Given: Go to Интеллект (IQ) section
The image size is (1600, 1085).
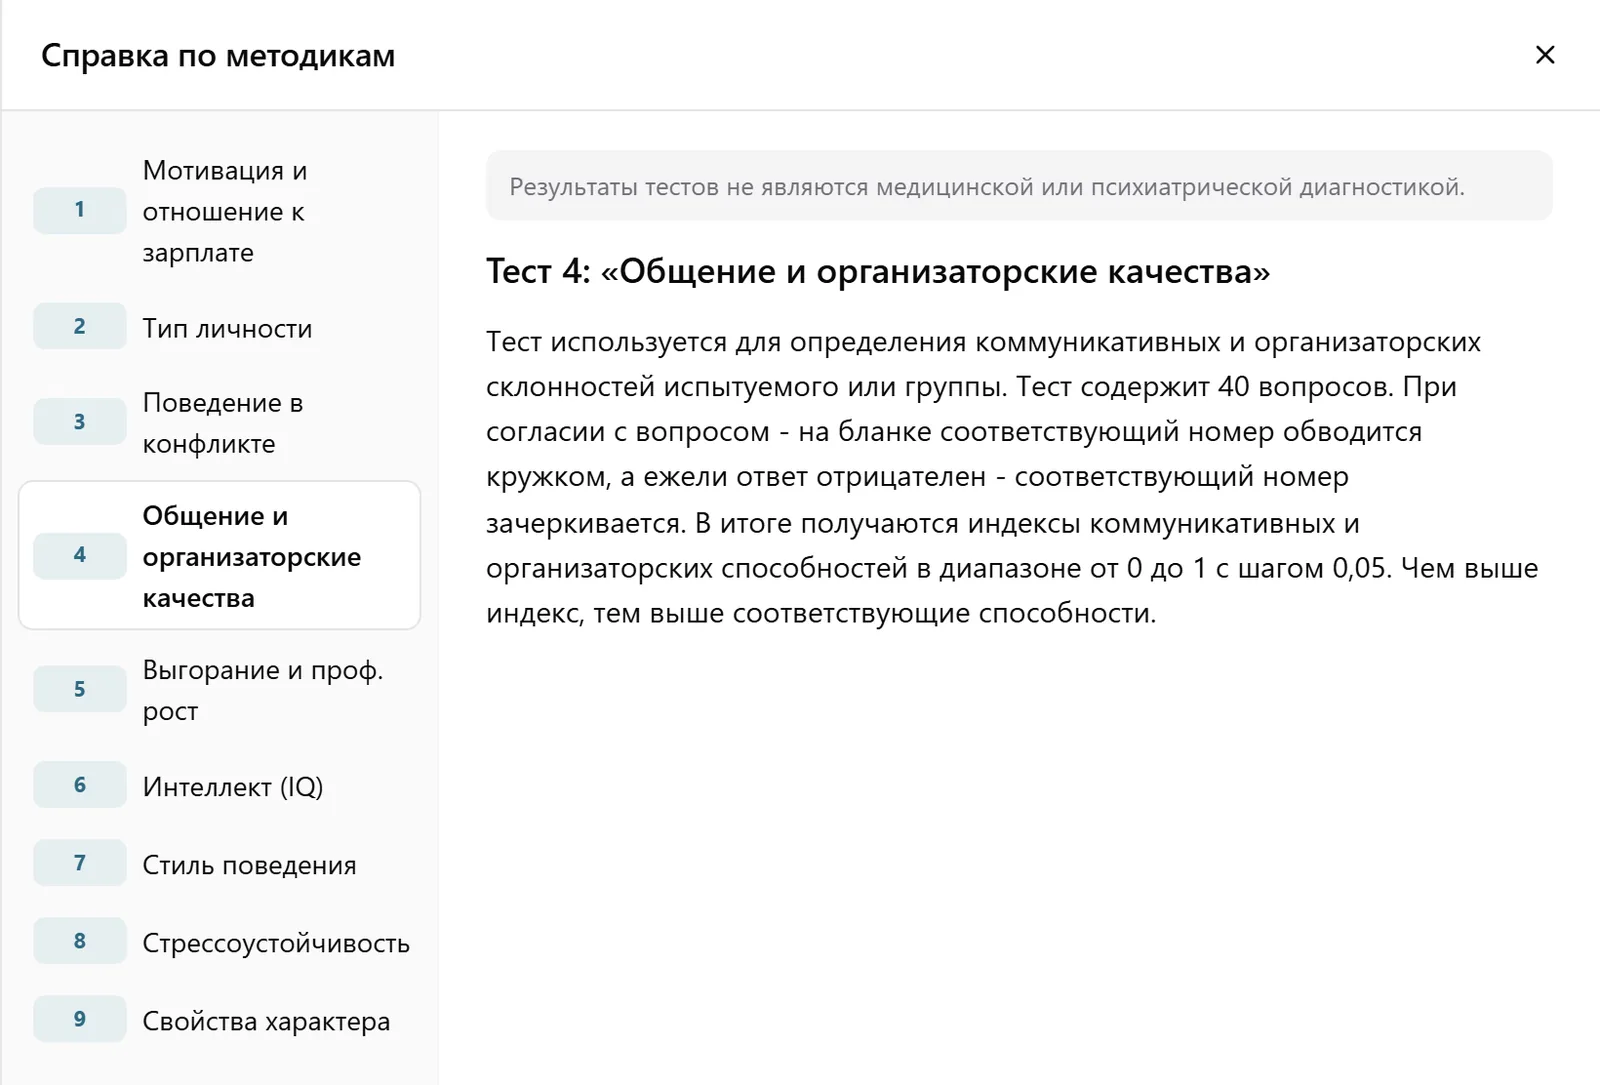Looking at the screenshot, I should 220,786.
